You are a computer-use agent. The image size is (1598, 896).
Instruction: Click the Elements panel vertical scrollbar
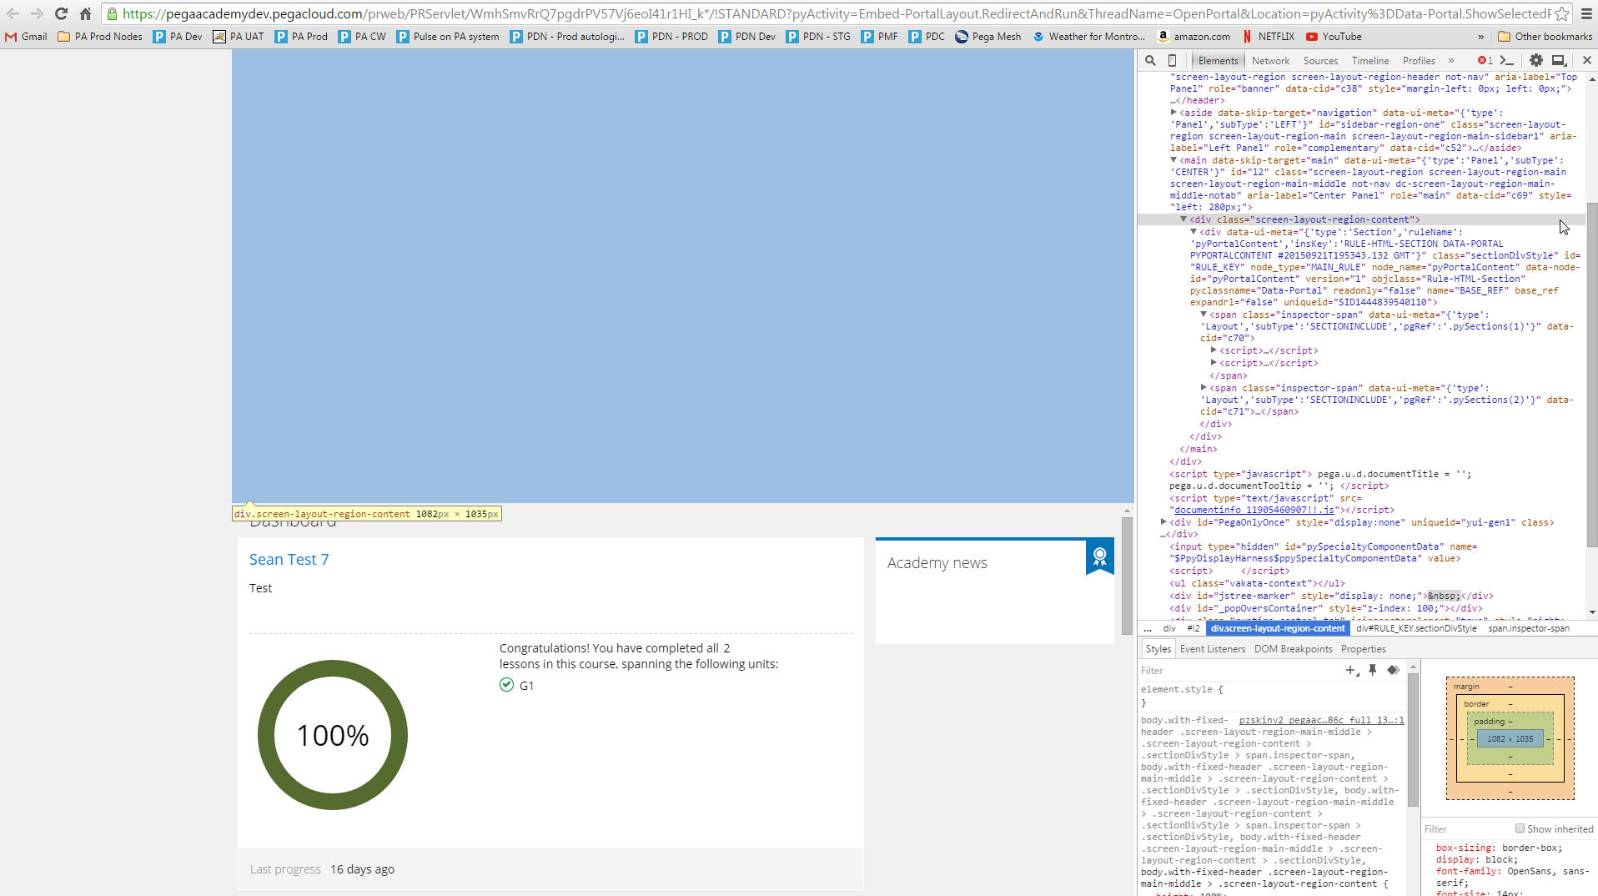pos(1592,374)
